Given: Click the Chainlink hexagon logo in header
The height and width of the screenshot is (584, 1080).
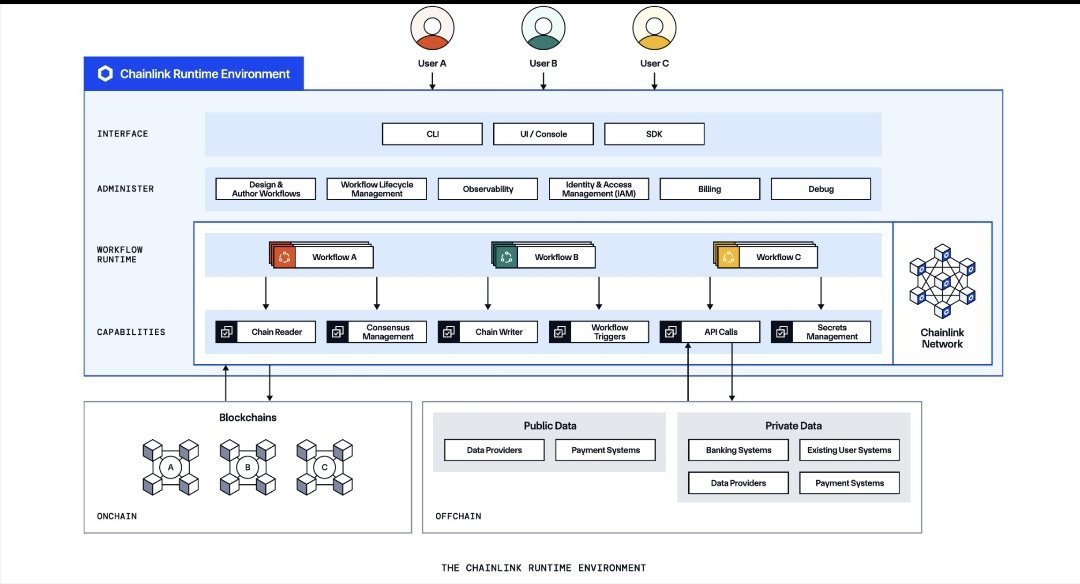Looking at the screenshot, I should [105, 74].
